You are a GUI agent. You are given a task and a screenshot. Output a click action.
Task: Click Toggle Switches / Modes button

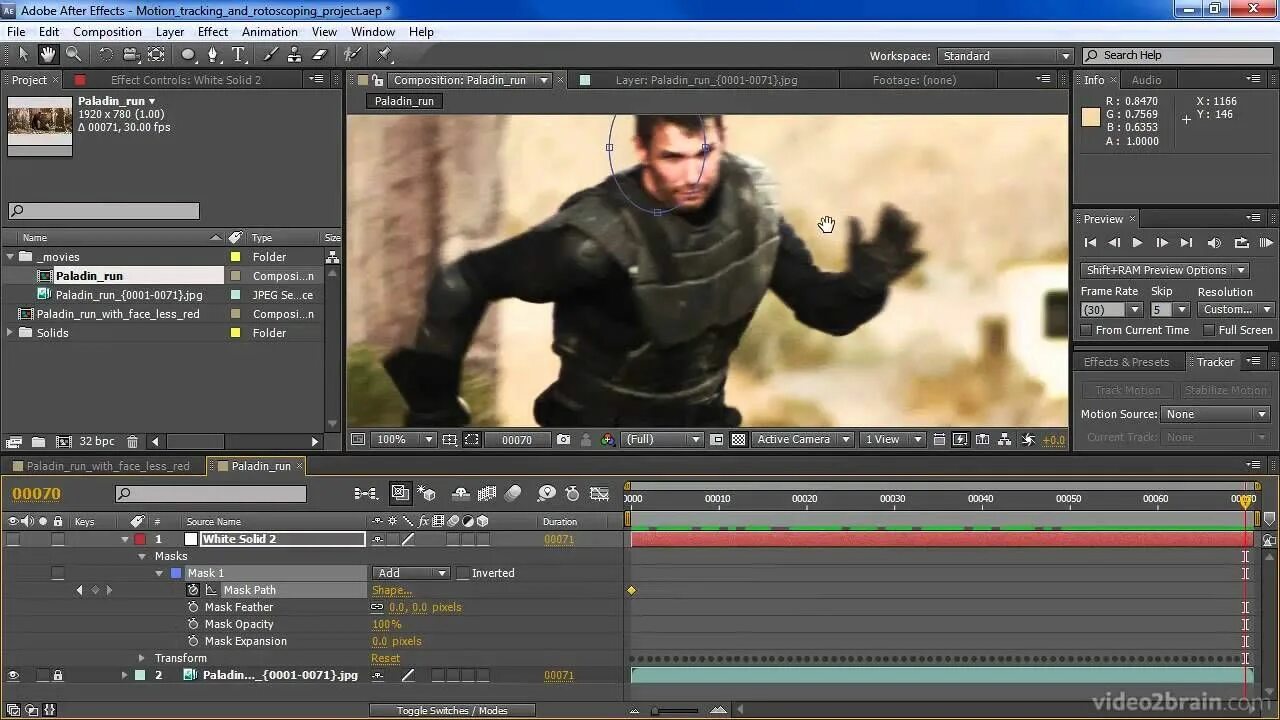[452, 710]
